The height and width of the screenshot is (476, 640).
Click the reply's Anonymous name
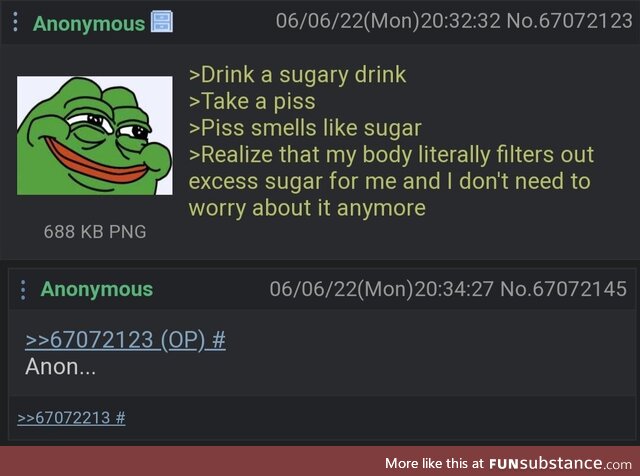[97, 289]
